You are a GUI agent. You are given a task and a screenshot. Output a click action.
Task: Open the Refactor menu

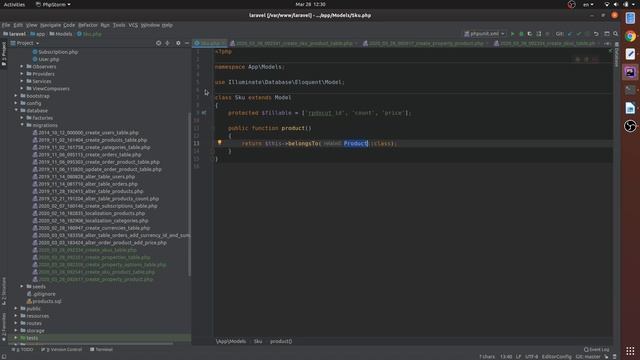[88, 25]
